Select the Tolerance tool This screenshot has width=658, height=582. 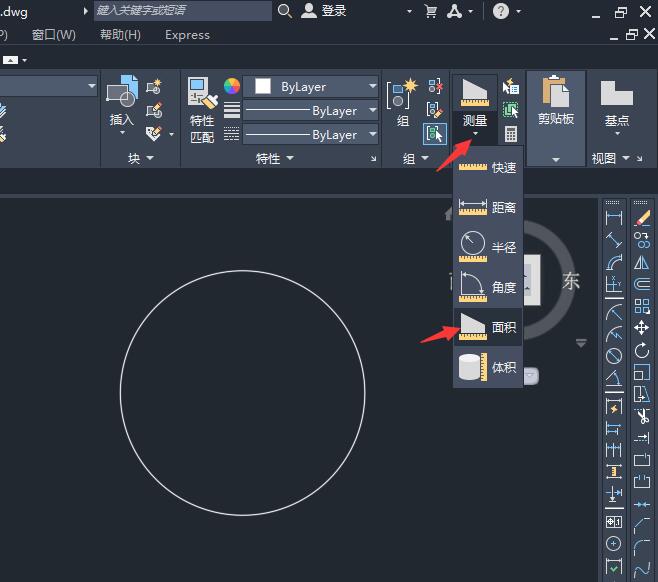(614, 522)
